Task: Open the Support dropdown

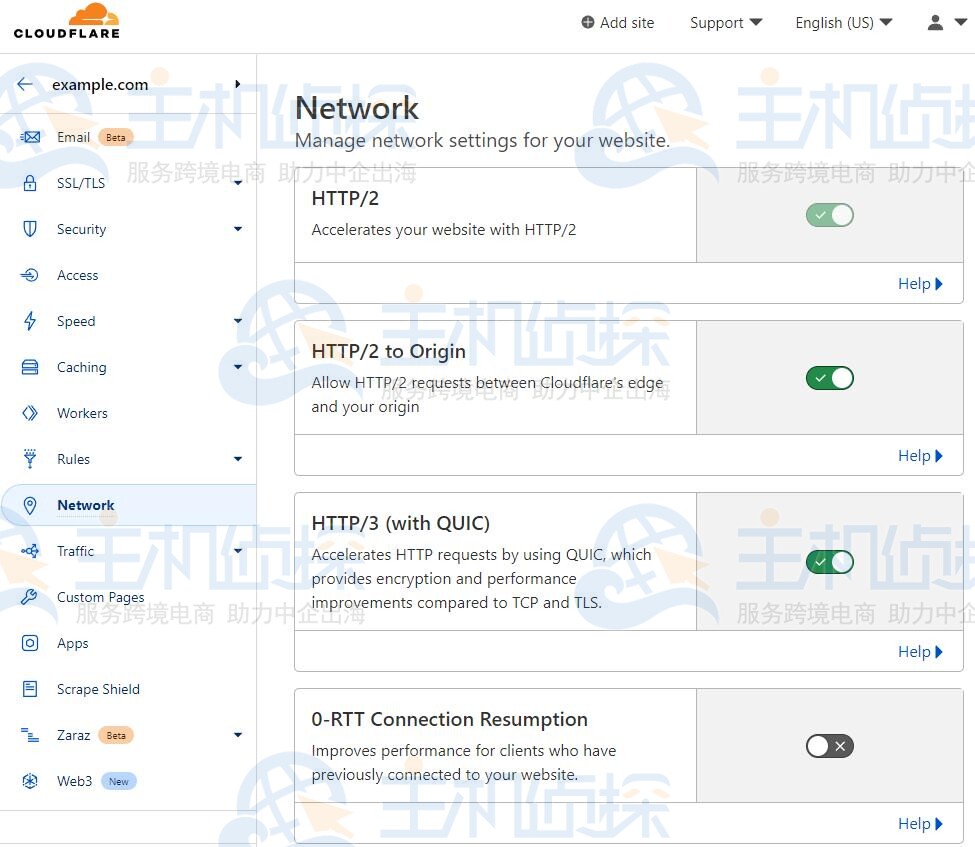Action: (725, 22)
